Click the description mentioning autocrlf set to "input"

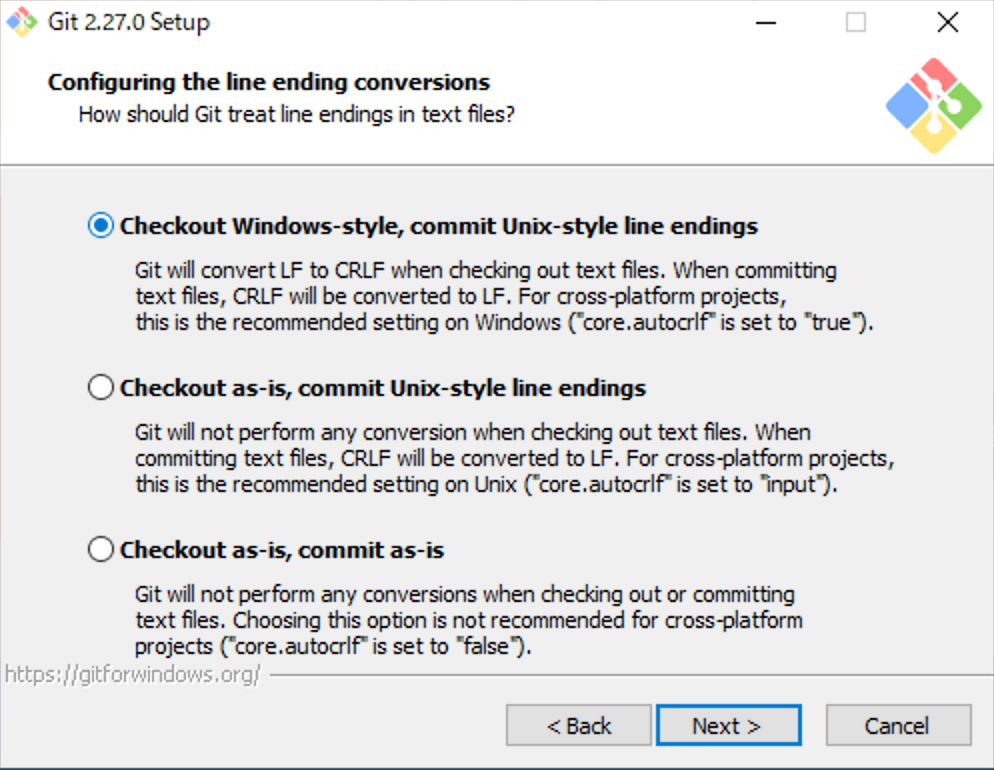(514, 458)
